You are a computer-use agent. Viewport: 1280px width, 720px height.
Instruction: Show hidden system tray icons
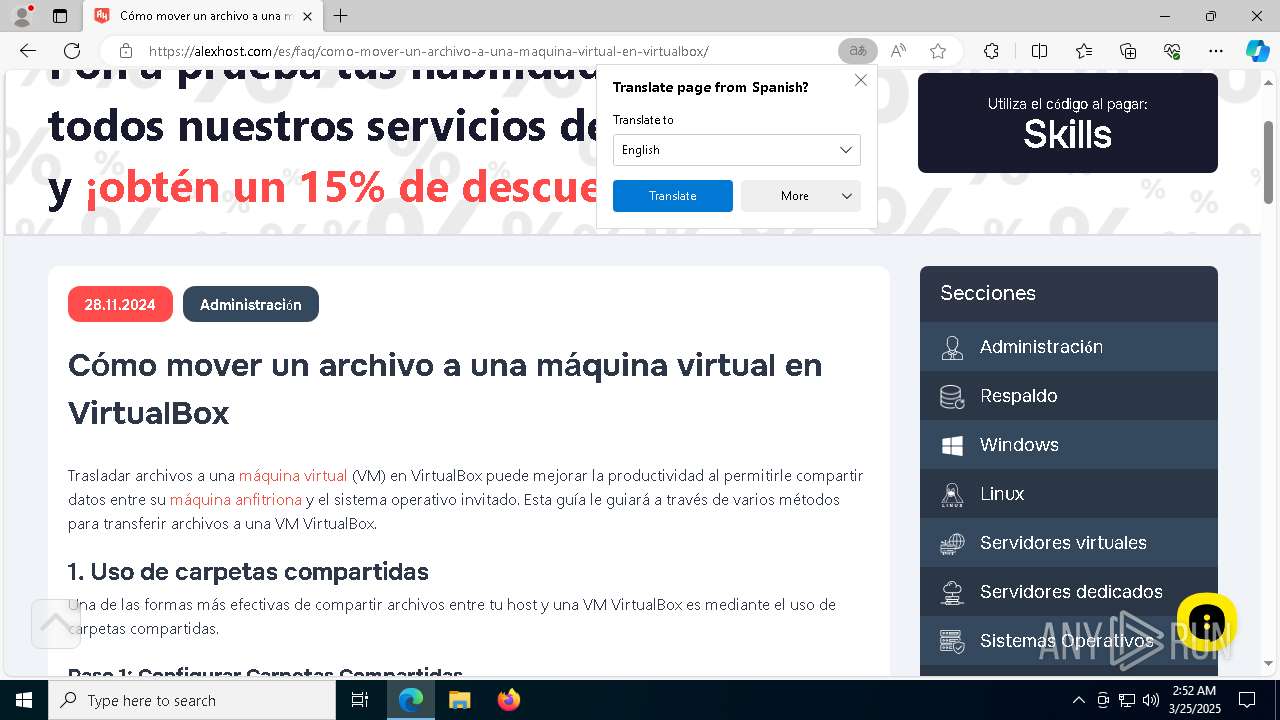[x=1078, y=700]
